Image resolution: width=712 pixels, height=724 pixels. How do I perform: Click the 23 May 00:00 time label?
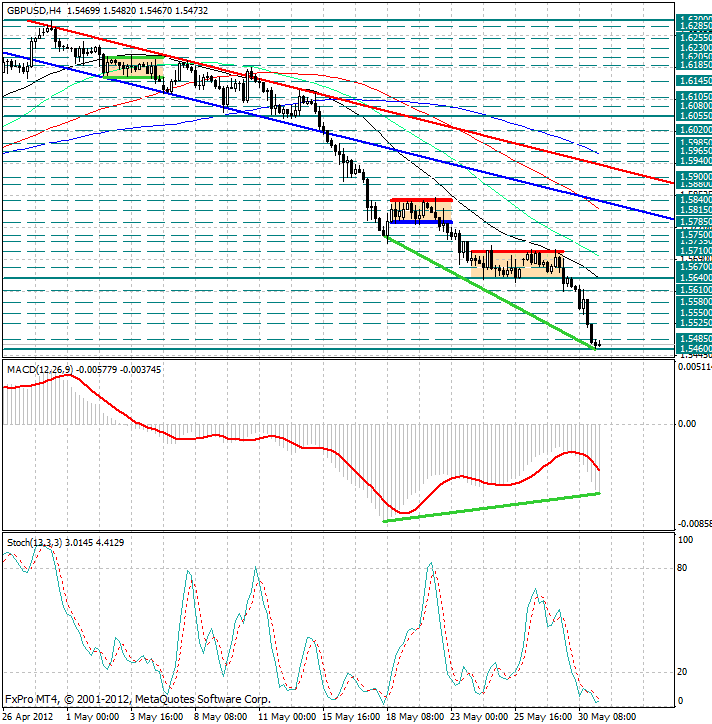pos(480,717)
